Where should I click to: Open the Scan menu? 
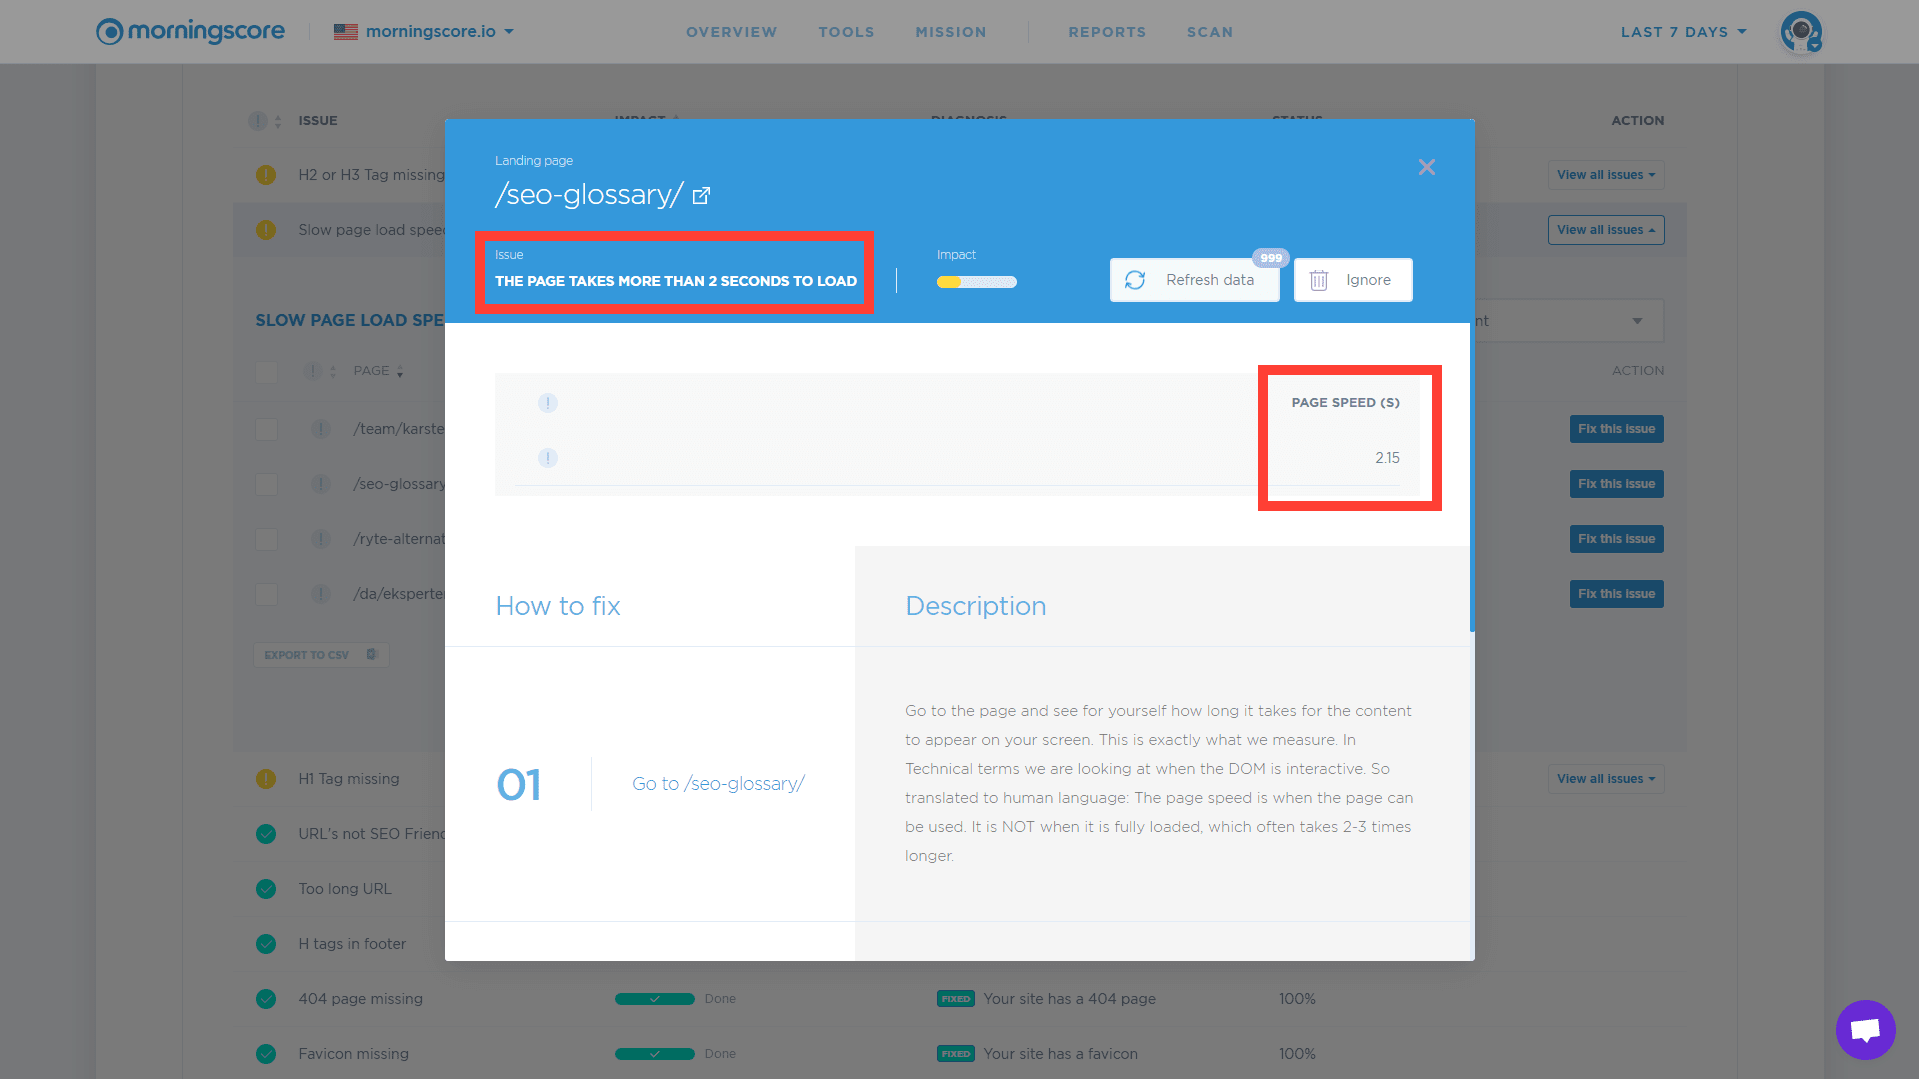[1210, 32]
